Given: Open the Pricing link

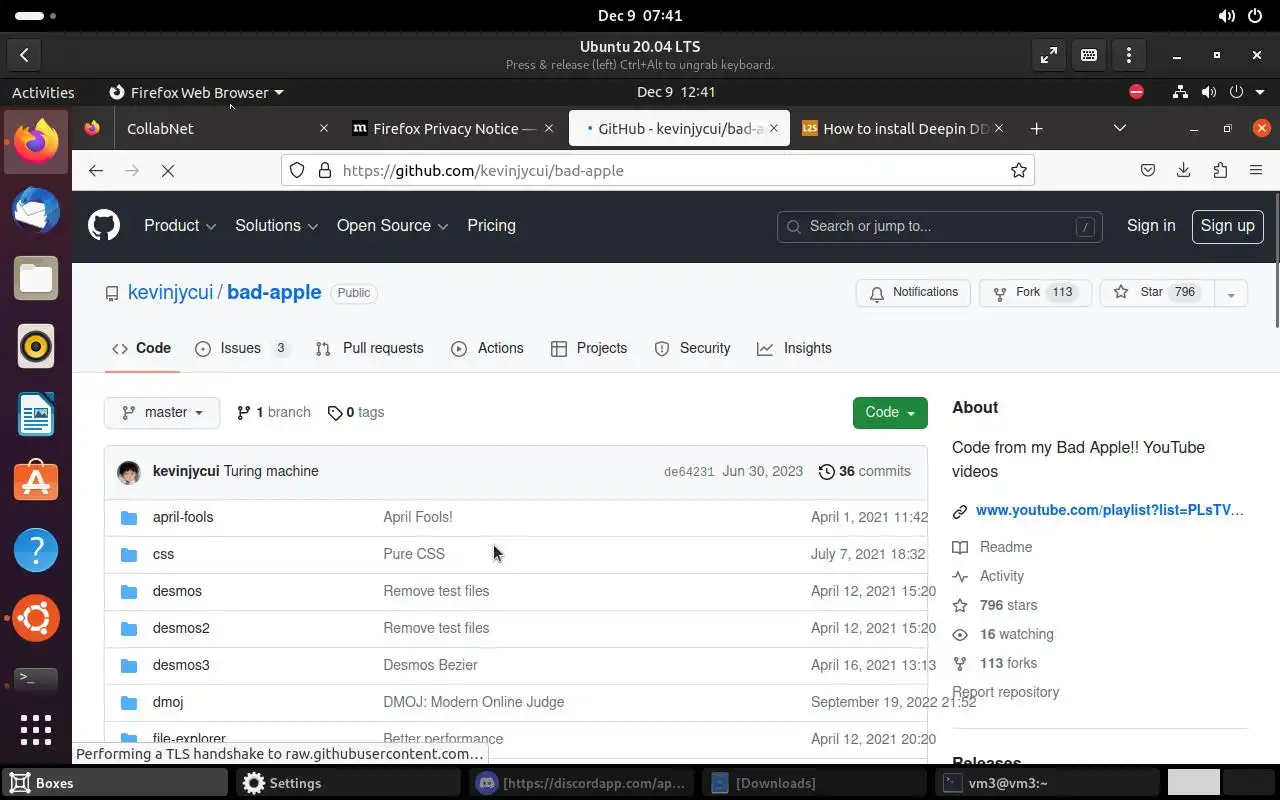Looking at the screenshot, I should pos(492,226).
